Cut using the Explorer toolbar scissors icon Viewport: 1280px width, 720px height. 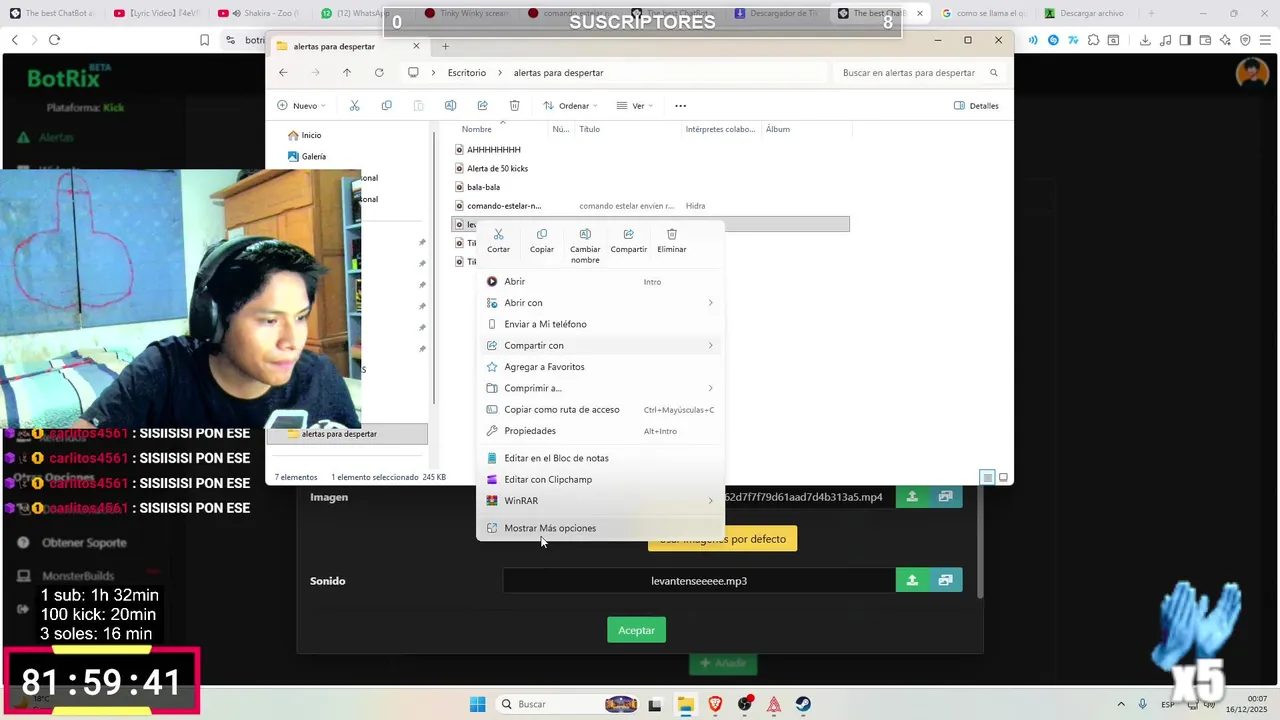[x=354, y=105]
